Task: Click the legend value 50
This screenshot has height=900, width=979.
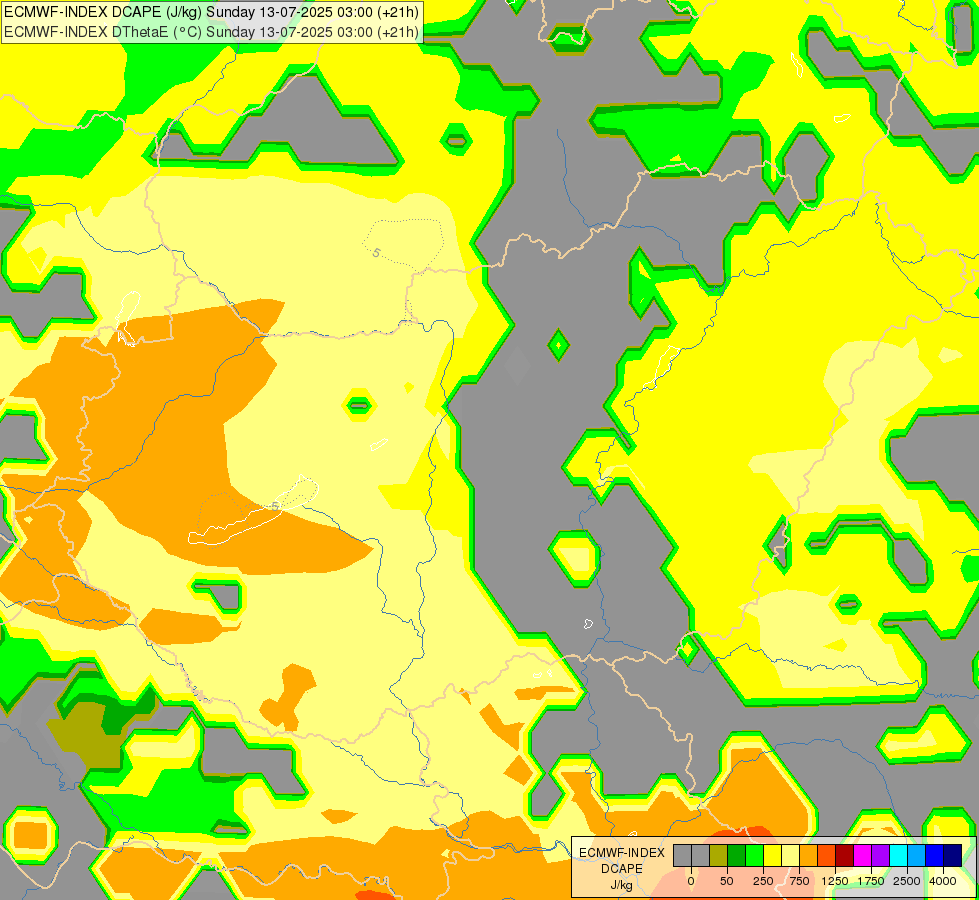Action: pos(727,881)
